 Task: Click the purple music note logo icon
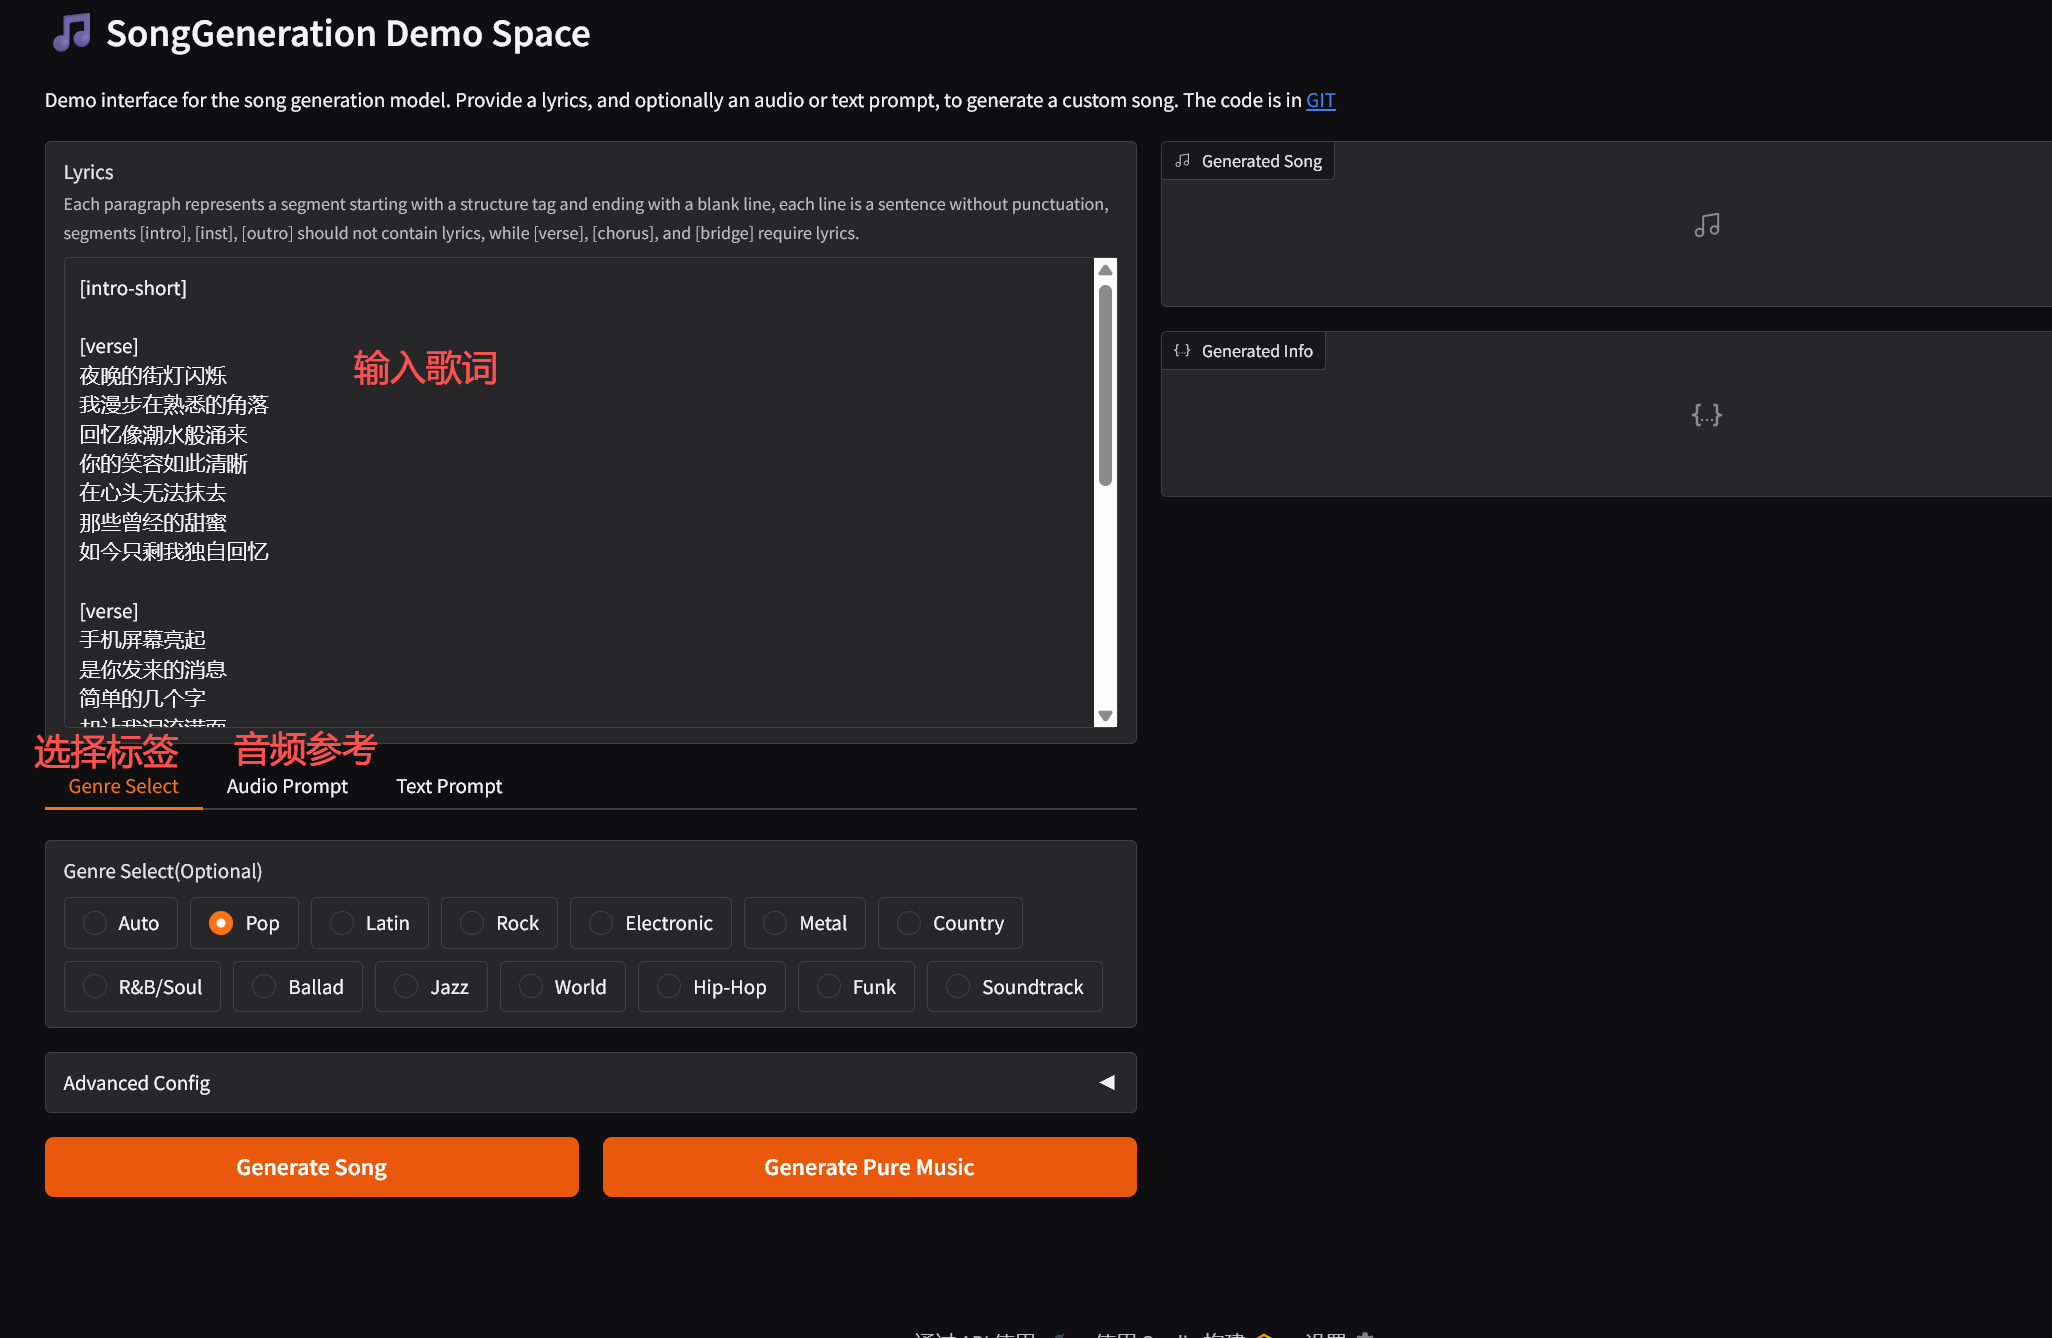click(x=71, y=33)
